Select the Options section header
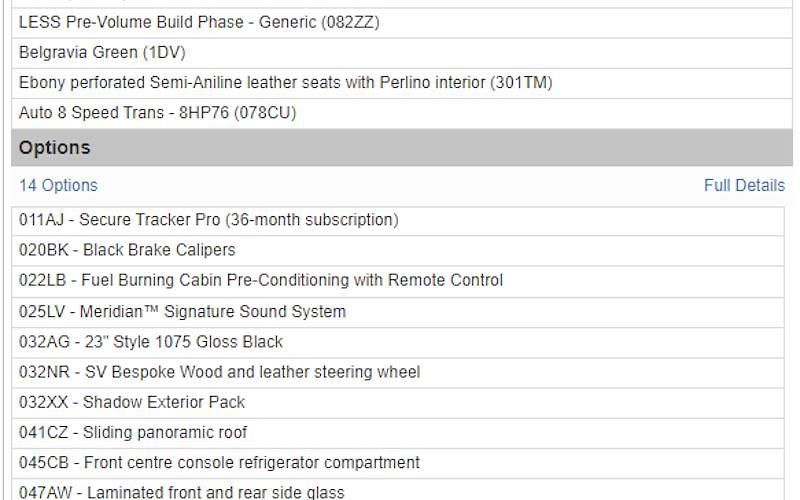Image resolution: width=800 pixels, height=500 pixels. 402,147
